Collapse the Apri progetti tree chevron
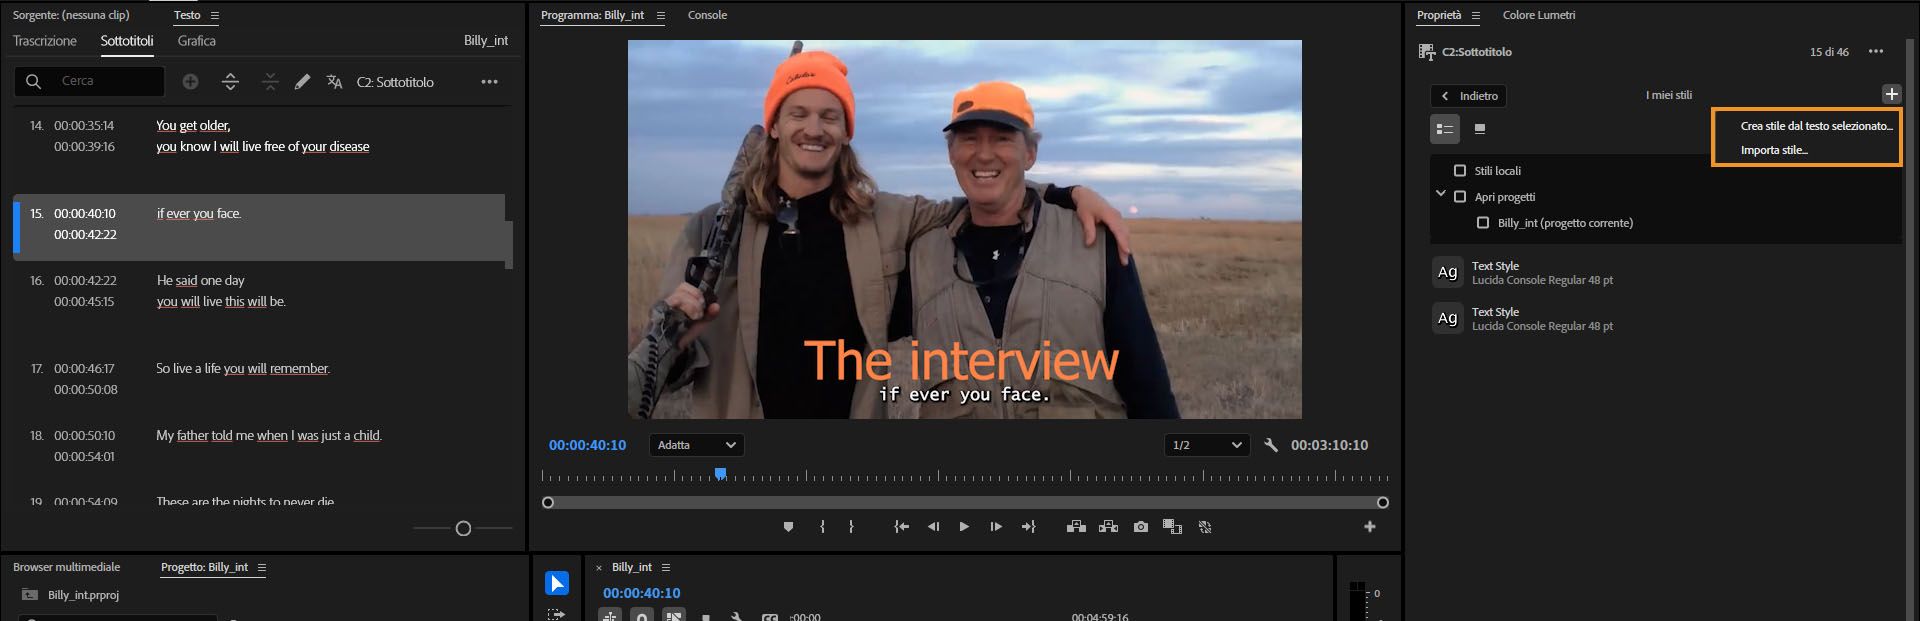The width and height of the screenshot is (1920, 621). 1441,194
